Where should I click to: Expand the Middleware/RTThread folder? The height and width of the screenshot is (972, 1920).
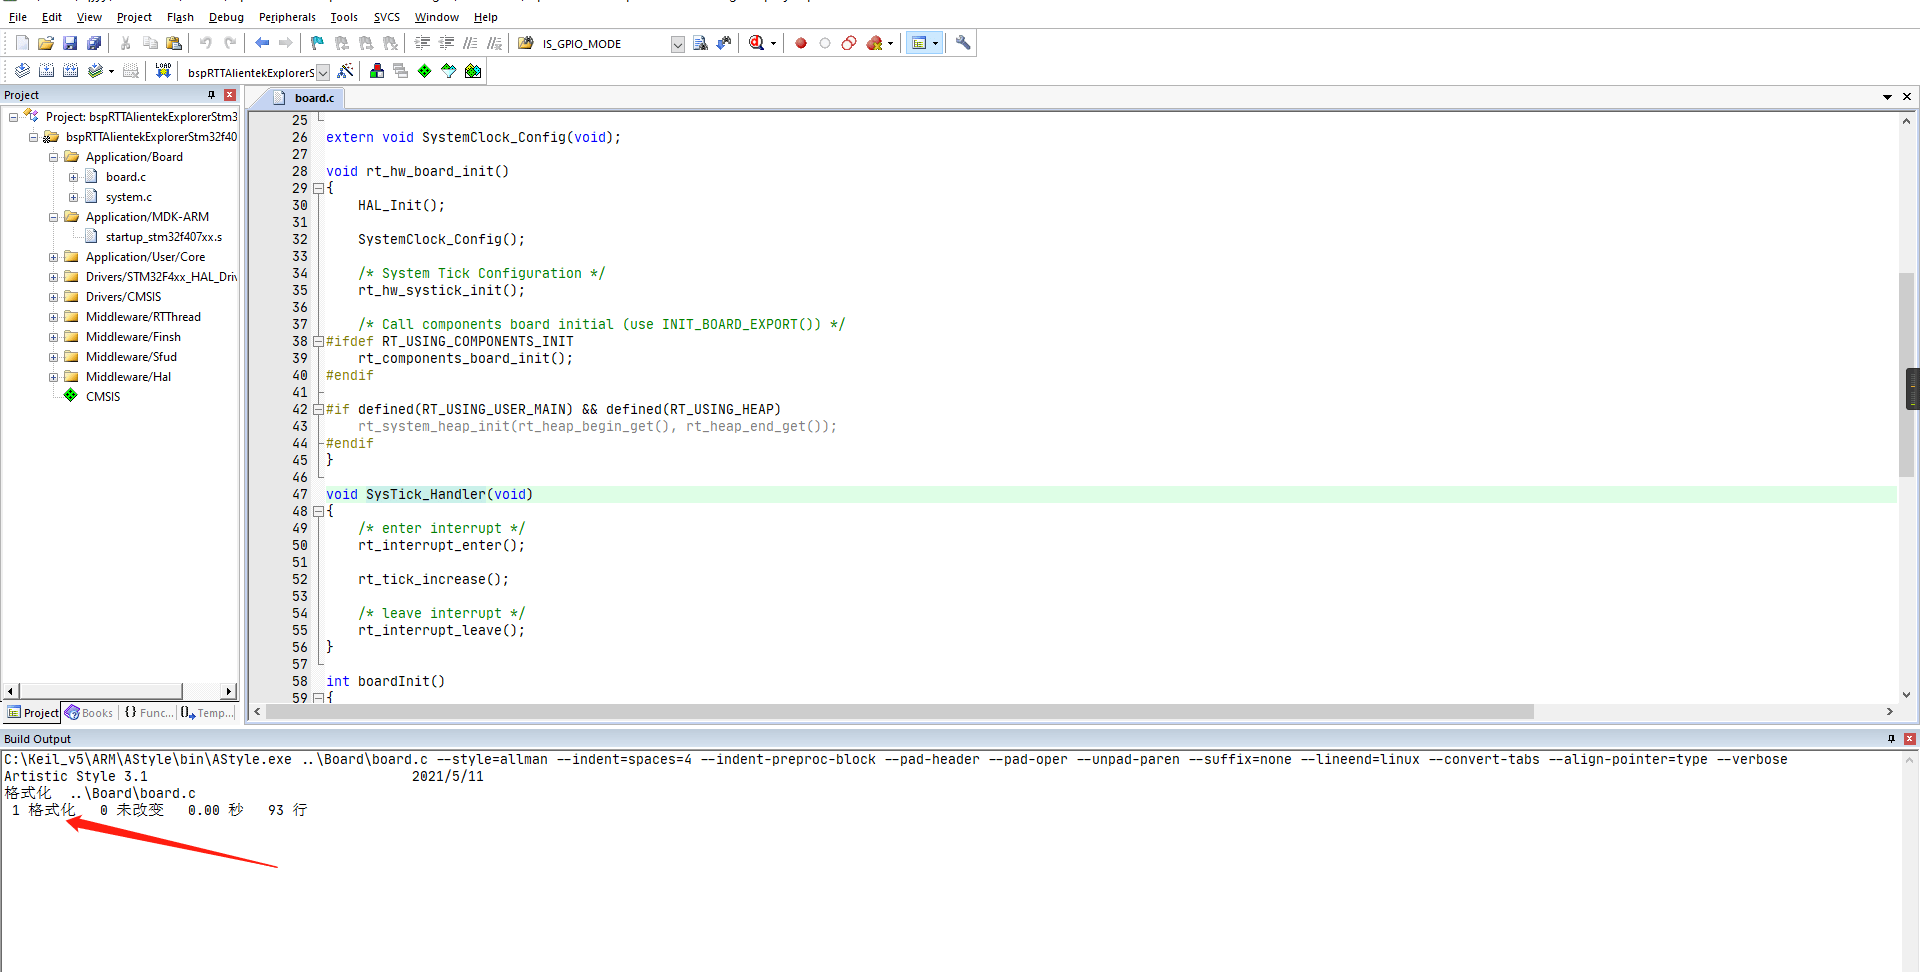54,317
